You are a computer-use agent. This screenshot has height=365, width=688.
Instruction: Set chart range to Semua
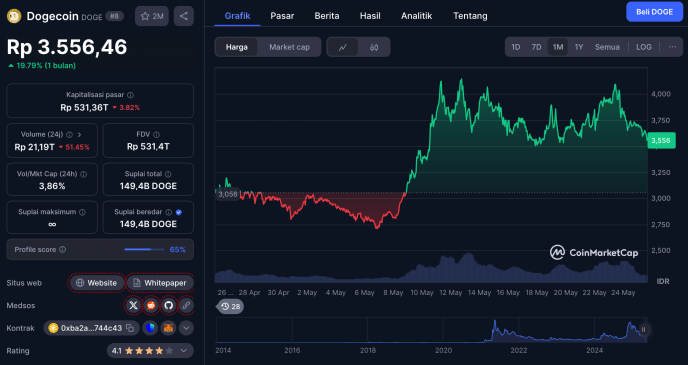point(607,47)
